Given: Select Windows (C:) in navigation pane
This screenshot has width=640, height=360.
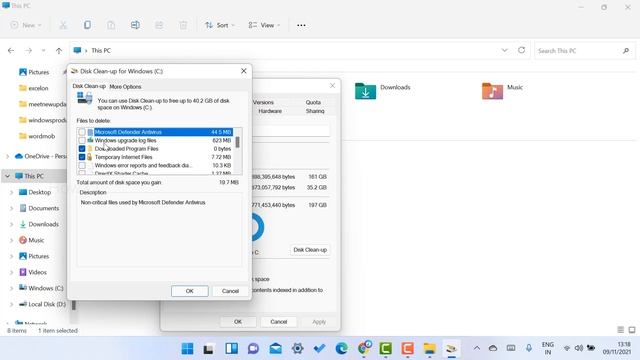Looking at the screenshot, I should pos(41,288).
